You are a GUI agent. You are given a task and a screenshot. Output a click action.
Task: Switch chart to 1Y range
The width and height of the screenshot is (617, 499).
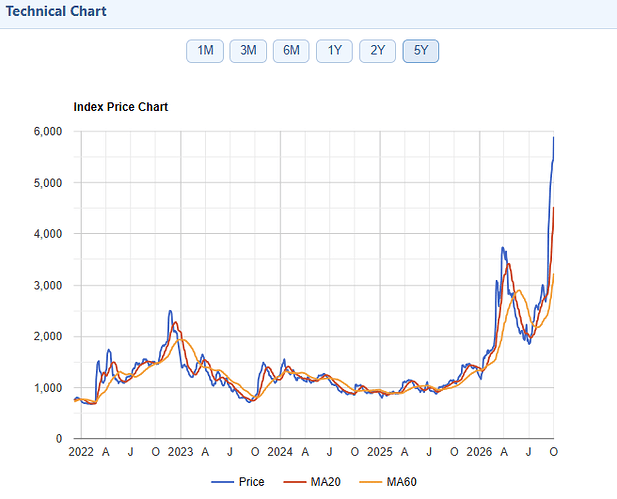(x=334, y=51)
